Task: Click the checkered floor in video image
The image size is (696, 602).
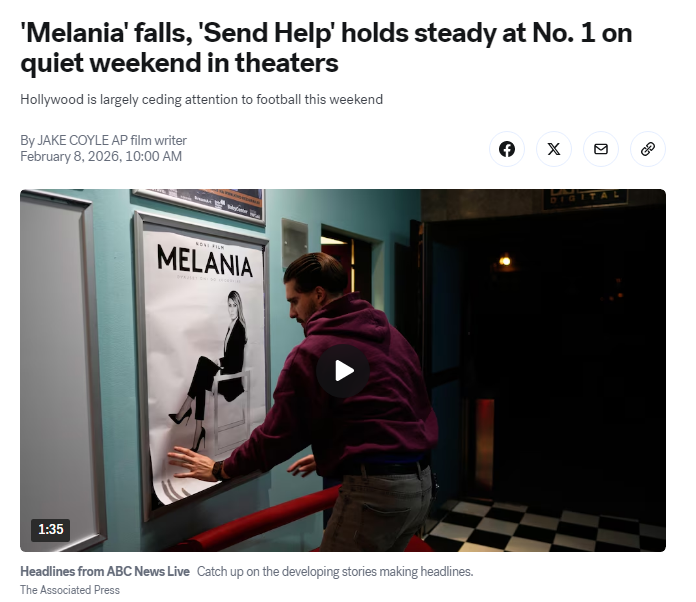Action: tap(546, 527)
